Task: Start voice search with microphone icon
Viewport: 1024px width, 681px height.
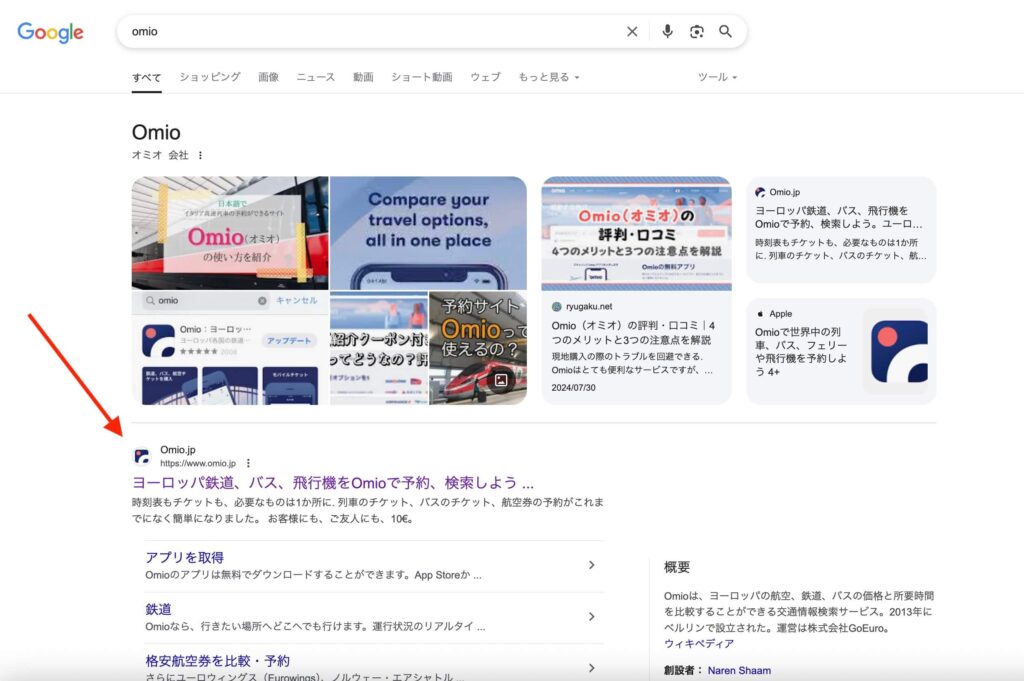Action: click(x=667, y=32)
